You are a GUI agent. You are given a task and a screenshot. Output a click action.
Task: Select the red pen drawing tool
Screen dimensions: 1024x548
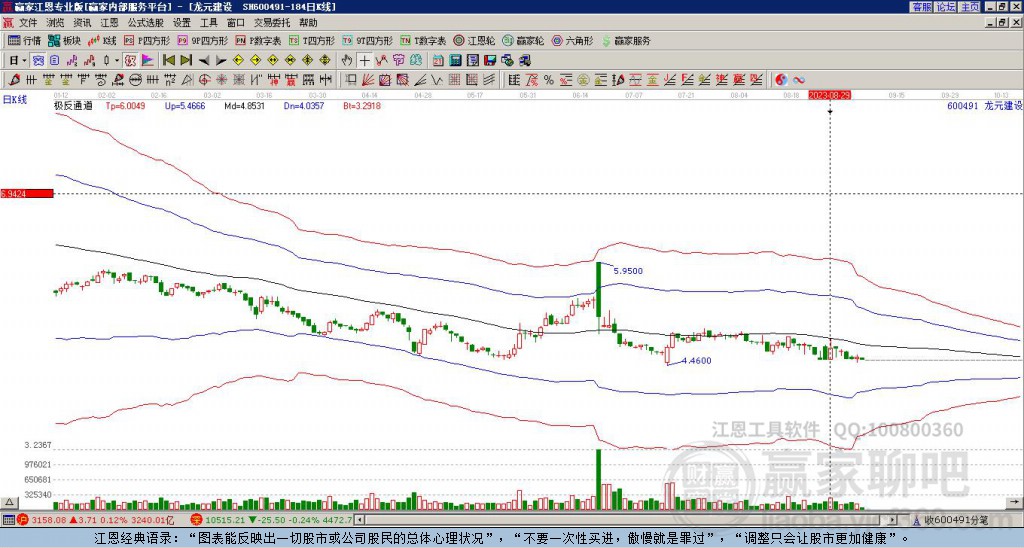point(13,80)
